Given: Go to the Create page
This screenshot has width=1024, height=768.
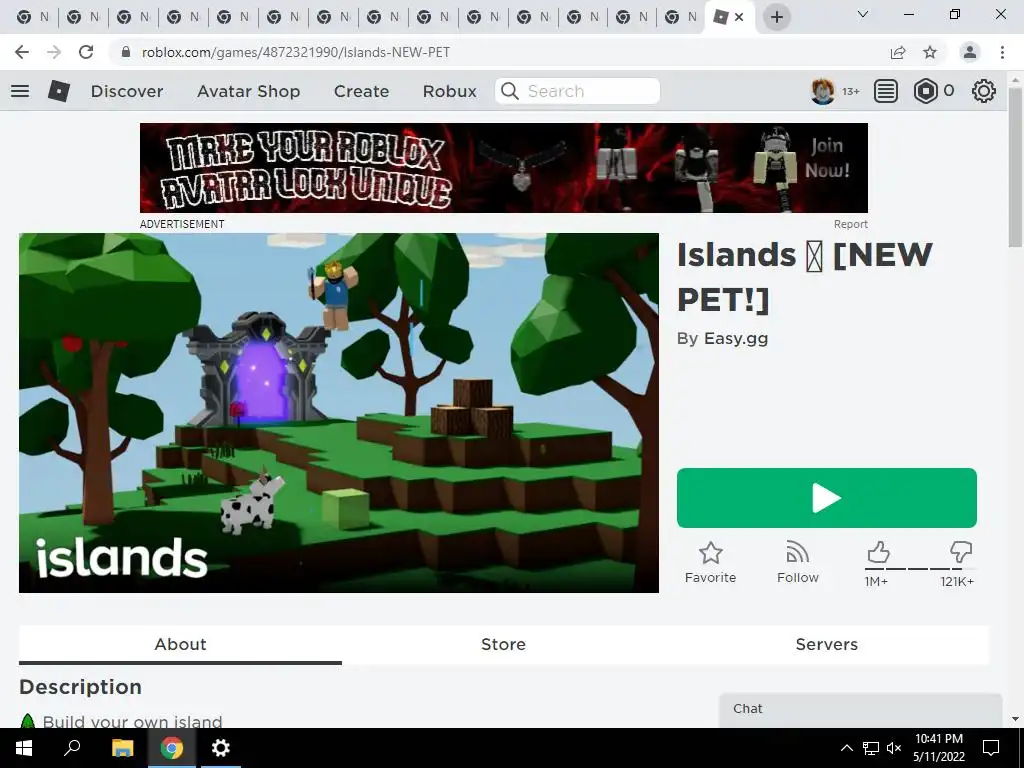Looking at the screenshot, I should pyautogui.click(x=361, y=91).
